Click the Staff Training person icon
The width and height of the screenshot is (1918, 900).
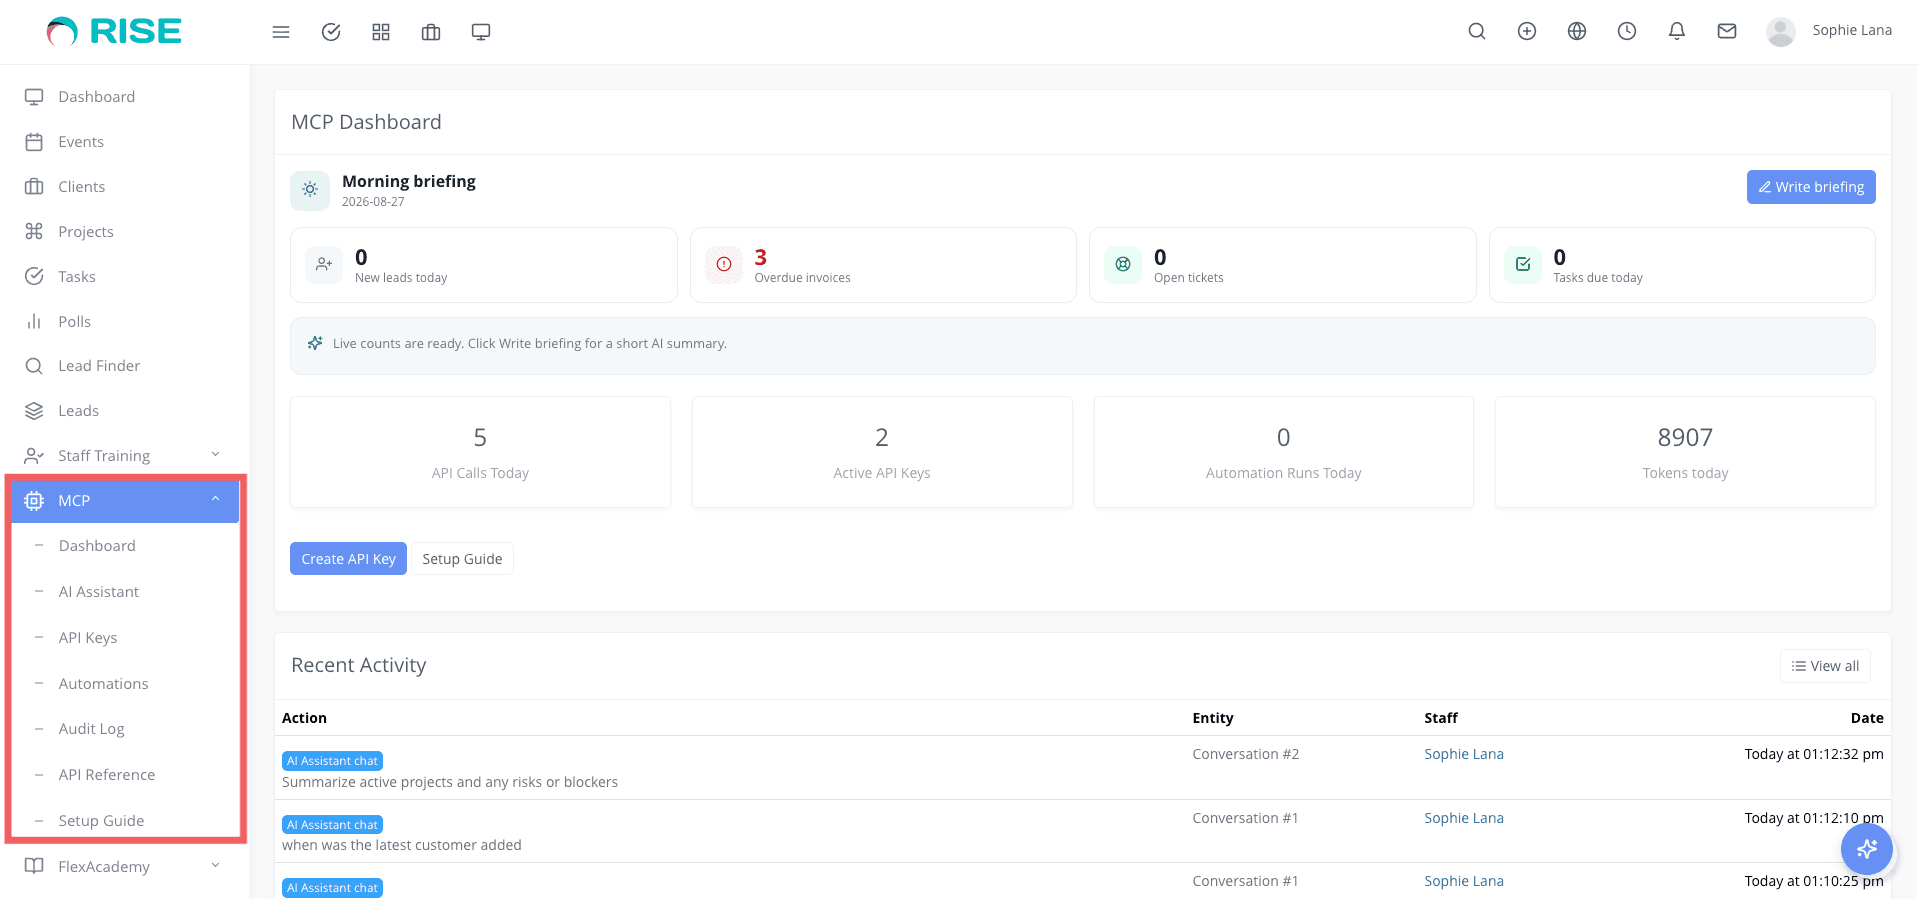34,456
